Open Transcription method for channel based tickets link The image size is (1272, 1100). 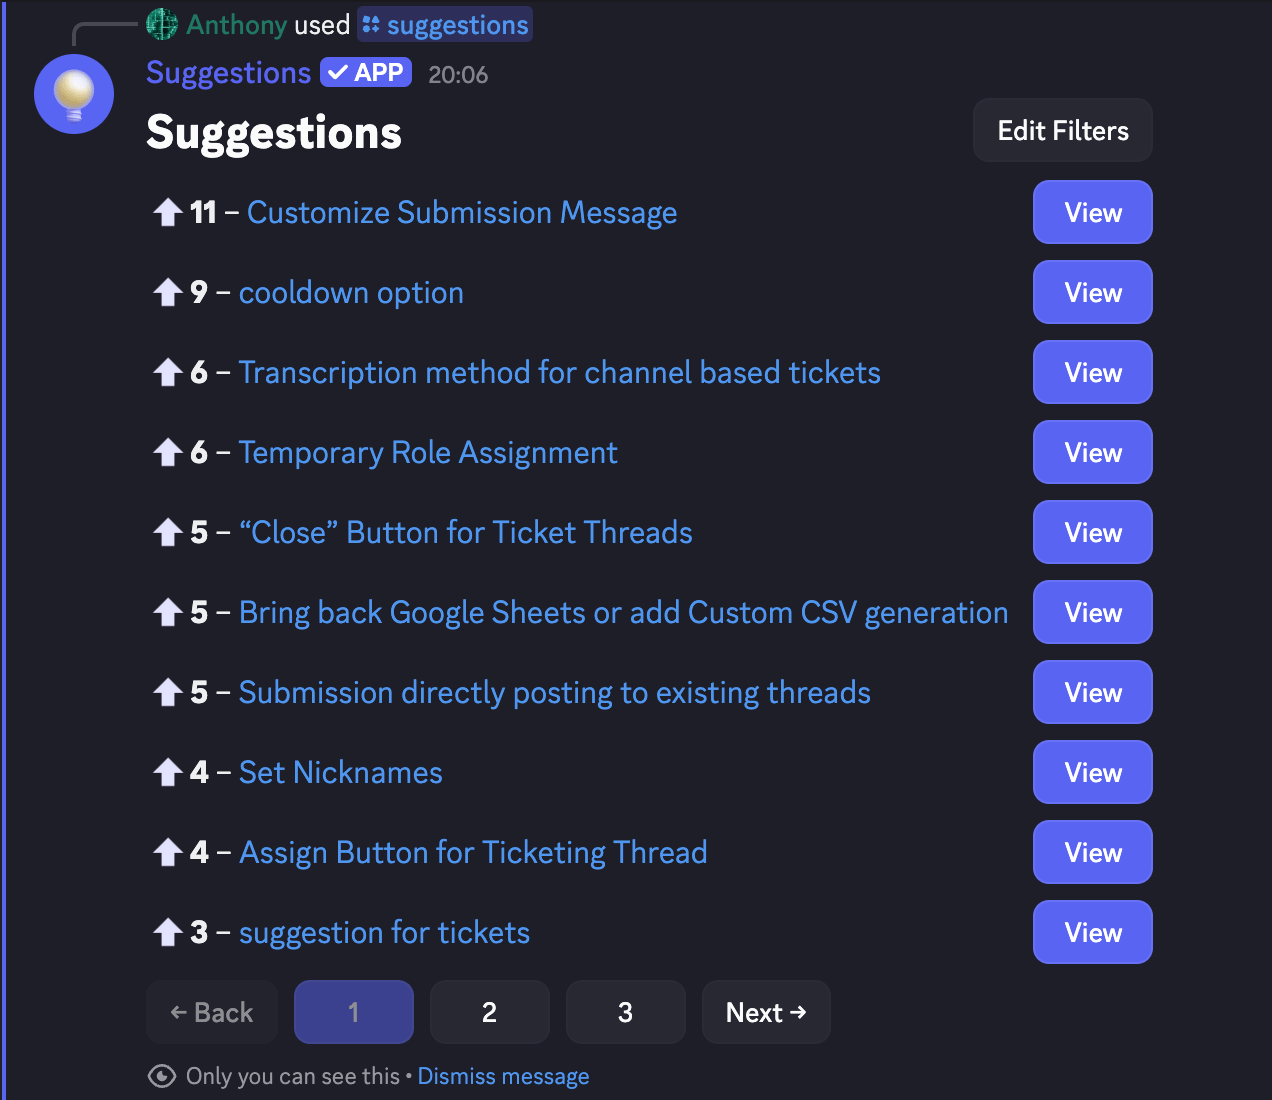pos(560,373)
